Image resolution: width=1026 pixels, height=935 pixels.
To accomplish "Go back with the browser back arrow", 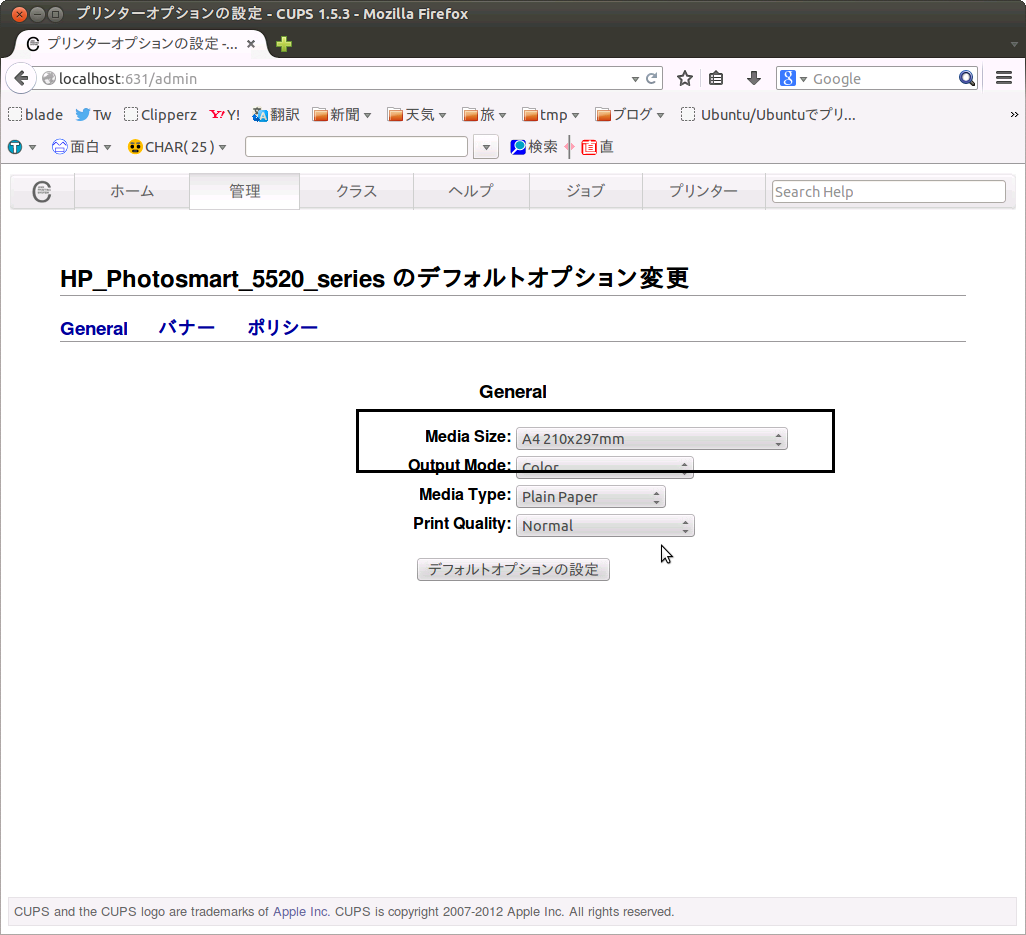I will coord(21,79).
